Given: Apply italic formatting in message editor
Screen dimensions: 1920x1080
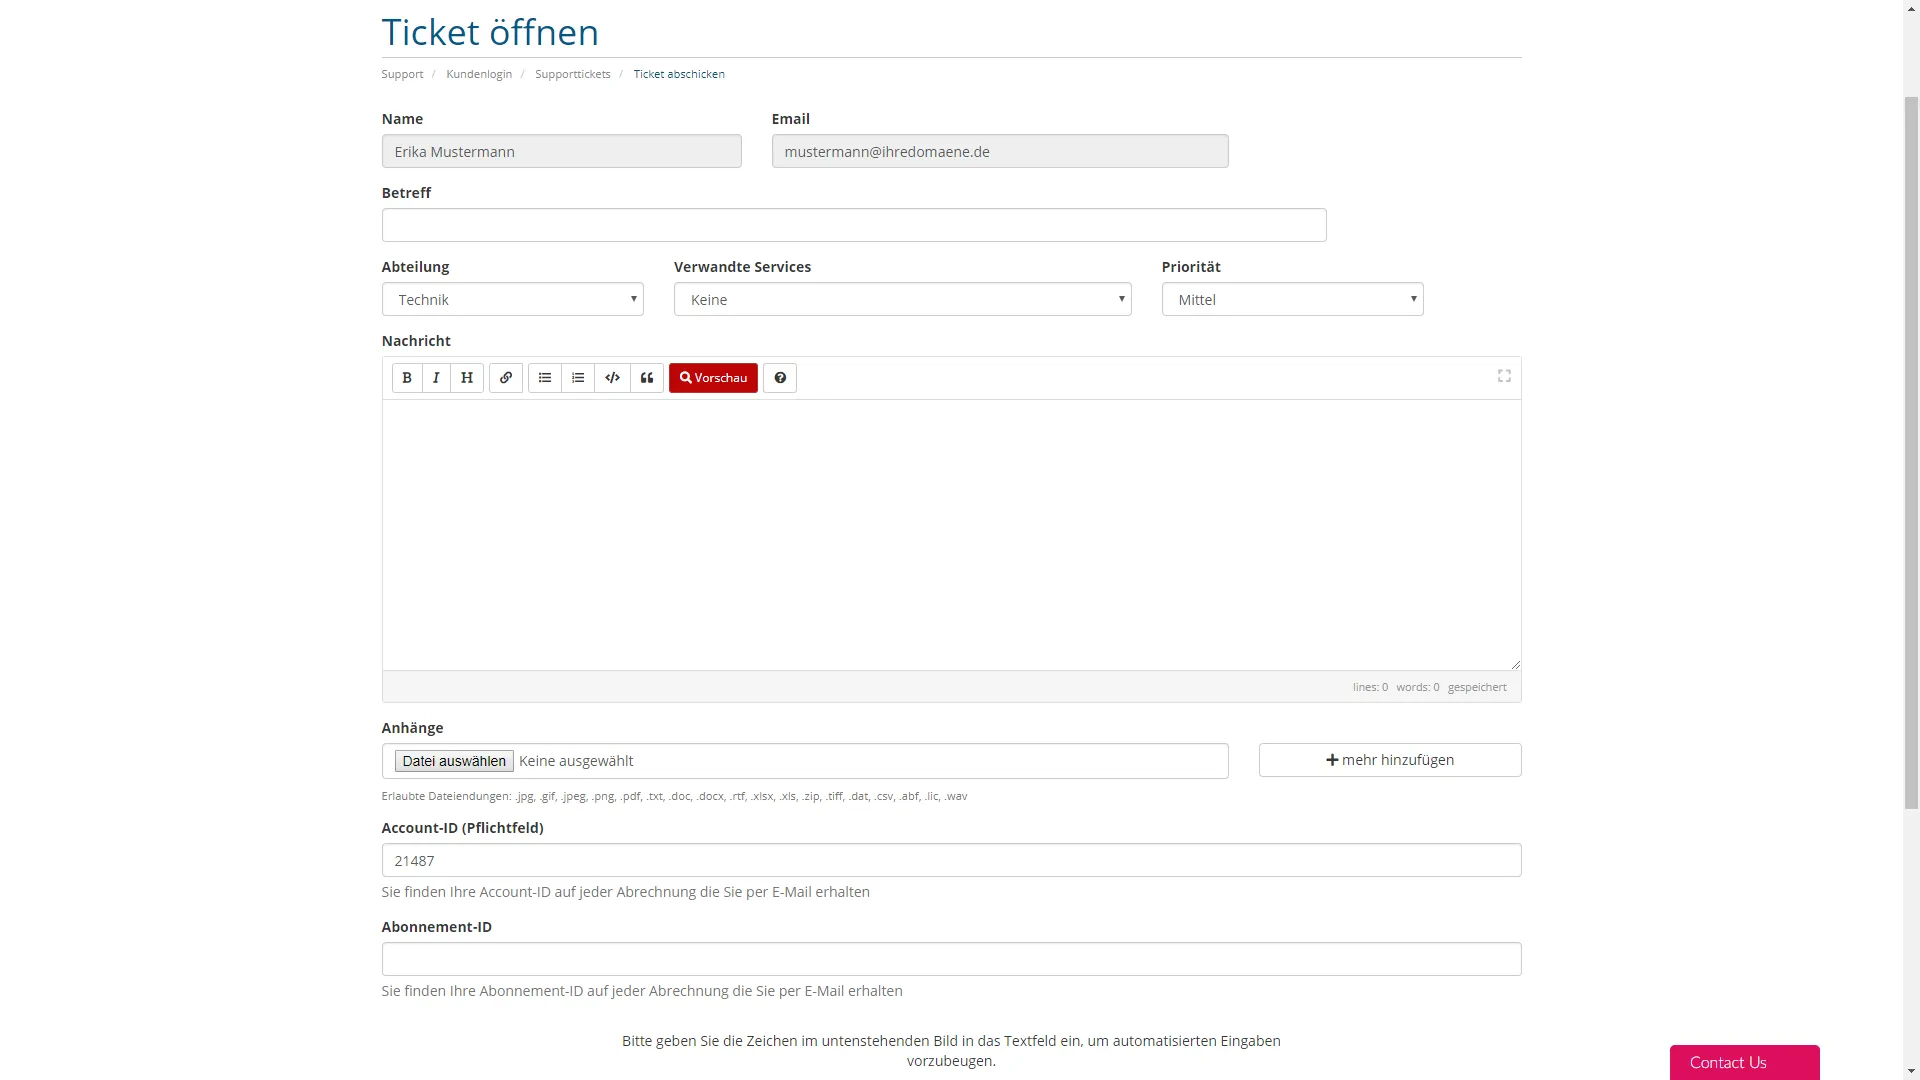Looking at the screenshot, I should click(436, 378).
